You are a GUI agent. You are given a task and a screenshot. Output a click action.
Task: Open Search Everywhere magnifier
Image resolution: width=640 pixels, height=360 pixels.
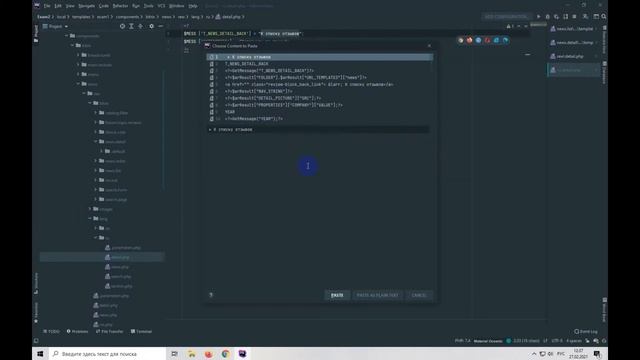(x=604, y=17)
